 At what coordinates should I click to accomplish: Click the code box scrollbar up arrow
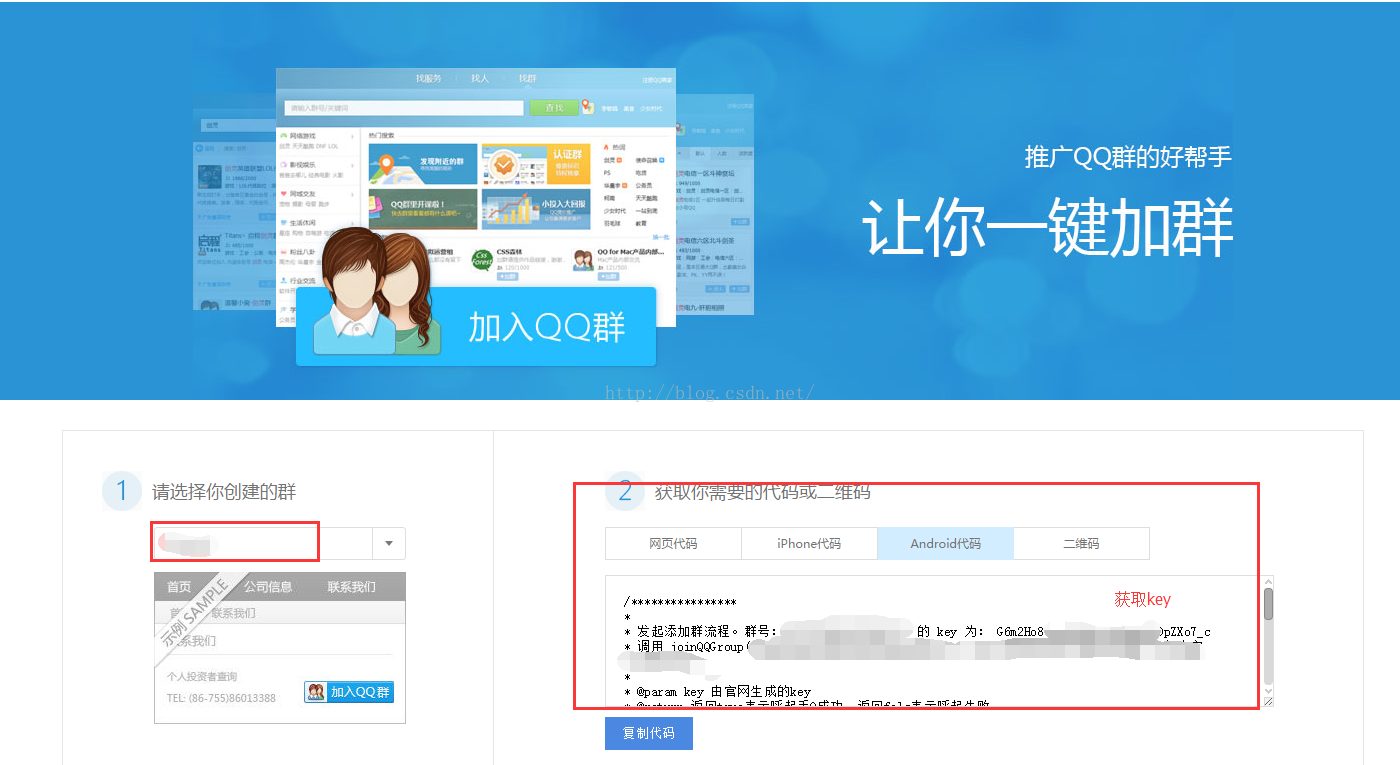click(1268, 582)
